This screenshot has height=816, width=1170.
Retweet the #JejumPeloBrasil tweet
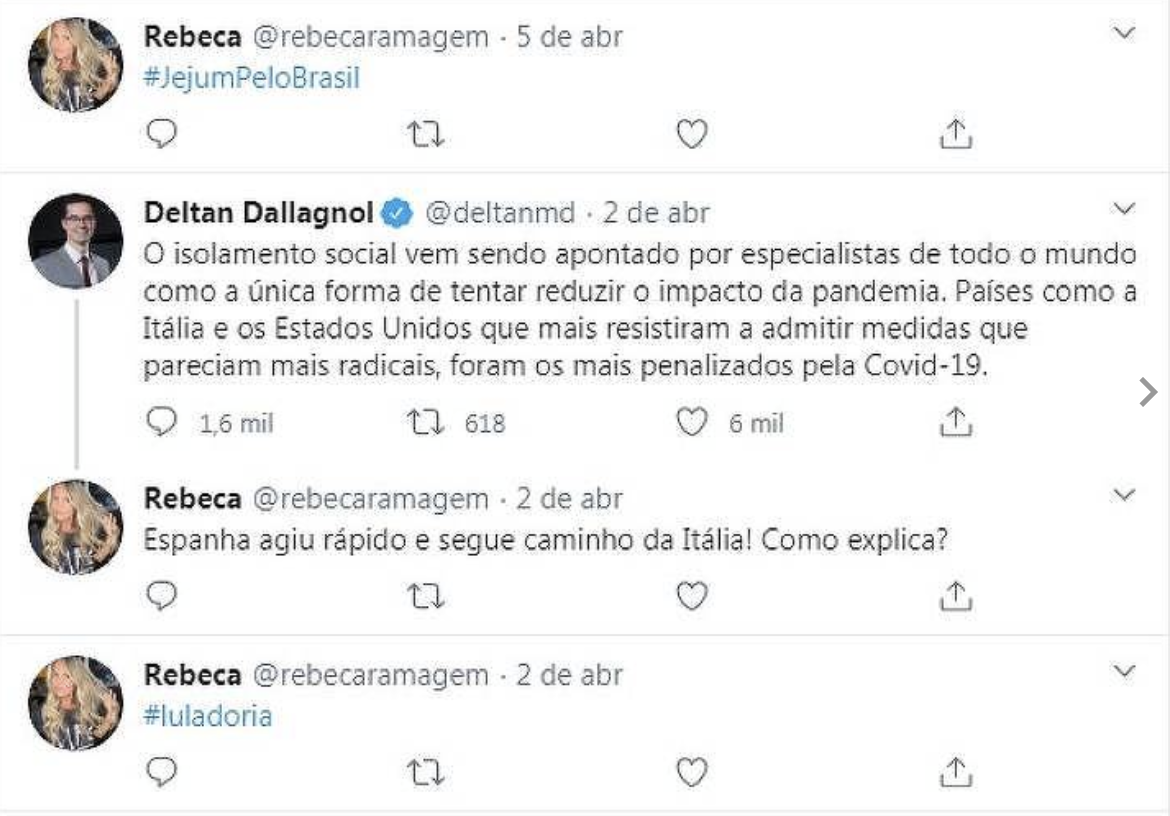click(426, 134)
